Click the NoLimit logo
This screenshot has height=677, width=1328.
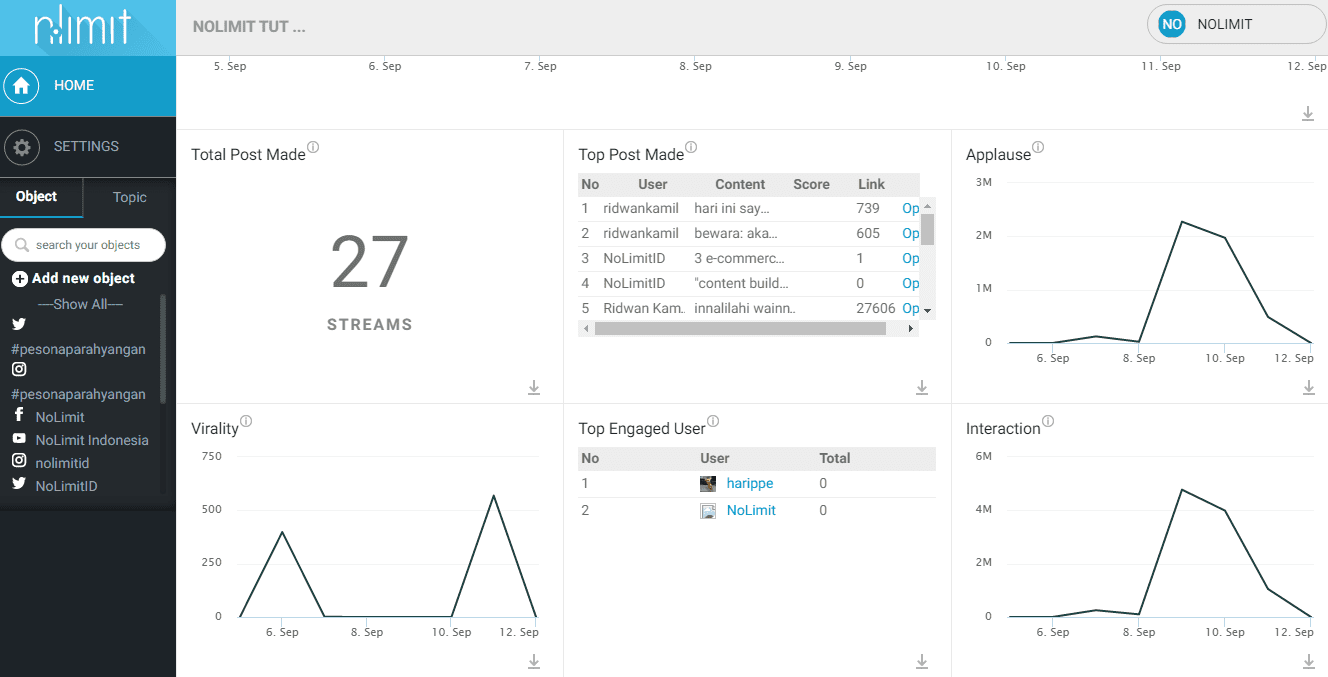point(83,27)
